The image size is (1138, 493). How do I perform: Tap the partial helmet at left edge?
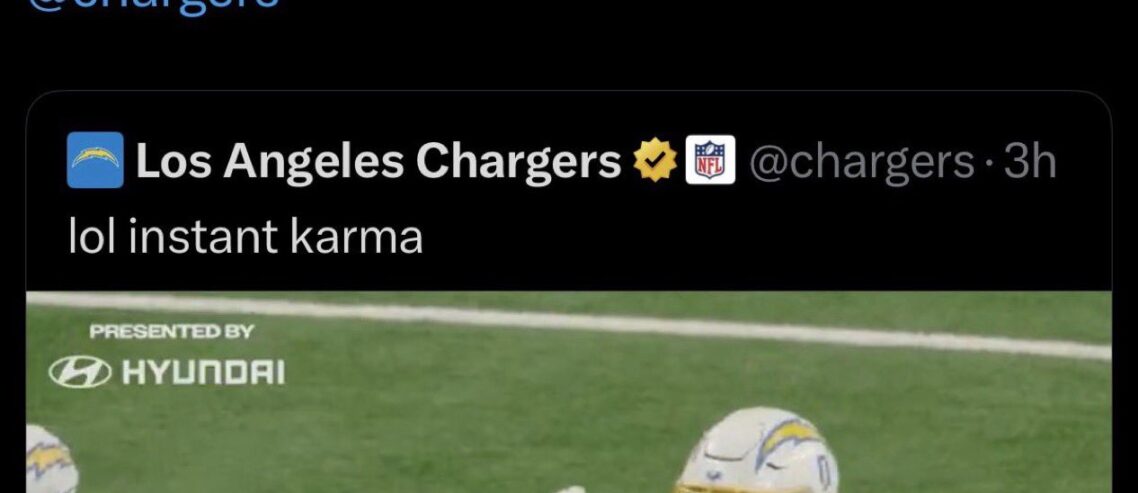52,459
